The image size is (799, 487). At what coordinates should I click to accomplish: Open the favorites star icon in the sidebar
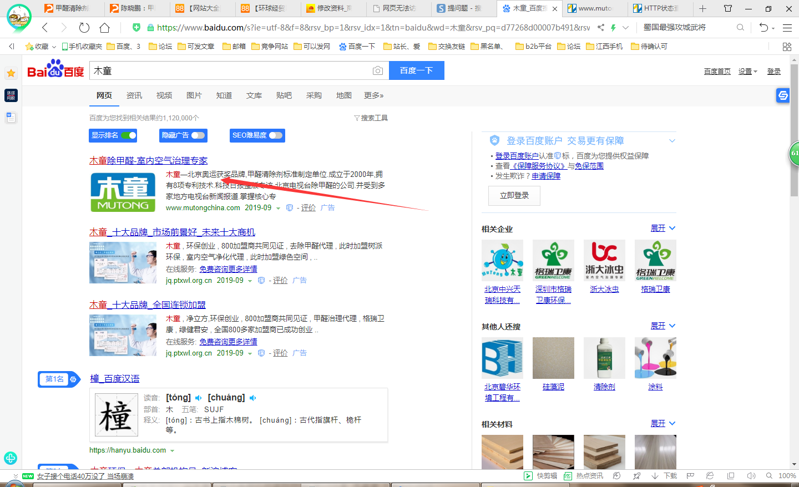[11, 74]
